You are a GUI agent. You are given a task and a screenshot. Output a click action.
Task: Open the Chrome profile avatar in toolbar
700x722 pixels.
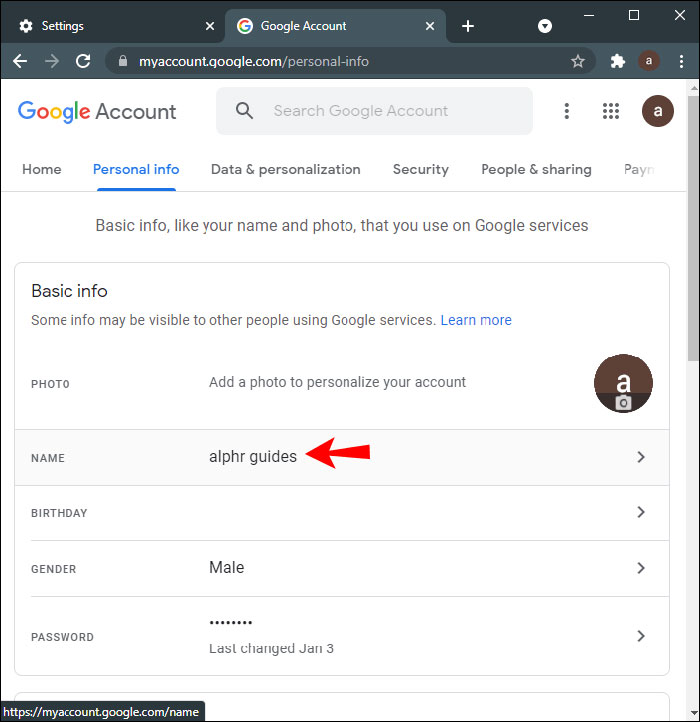tap(649, 61)
